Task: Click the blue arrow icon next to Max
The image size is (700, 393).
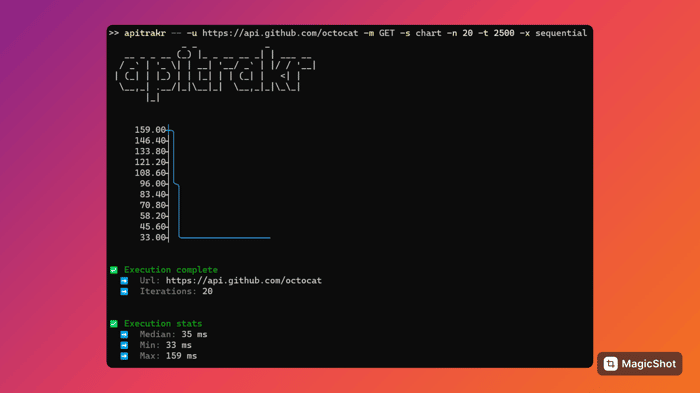Action: tap(124, 356)
